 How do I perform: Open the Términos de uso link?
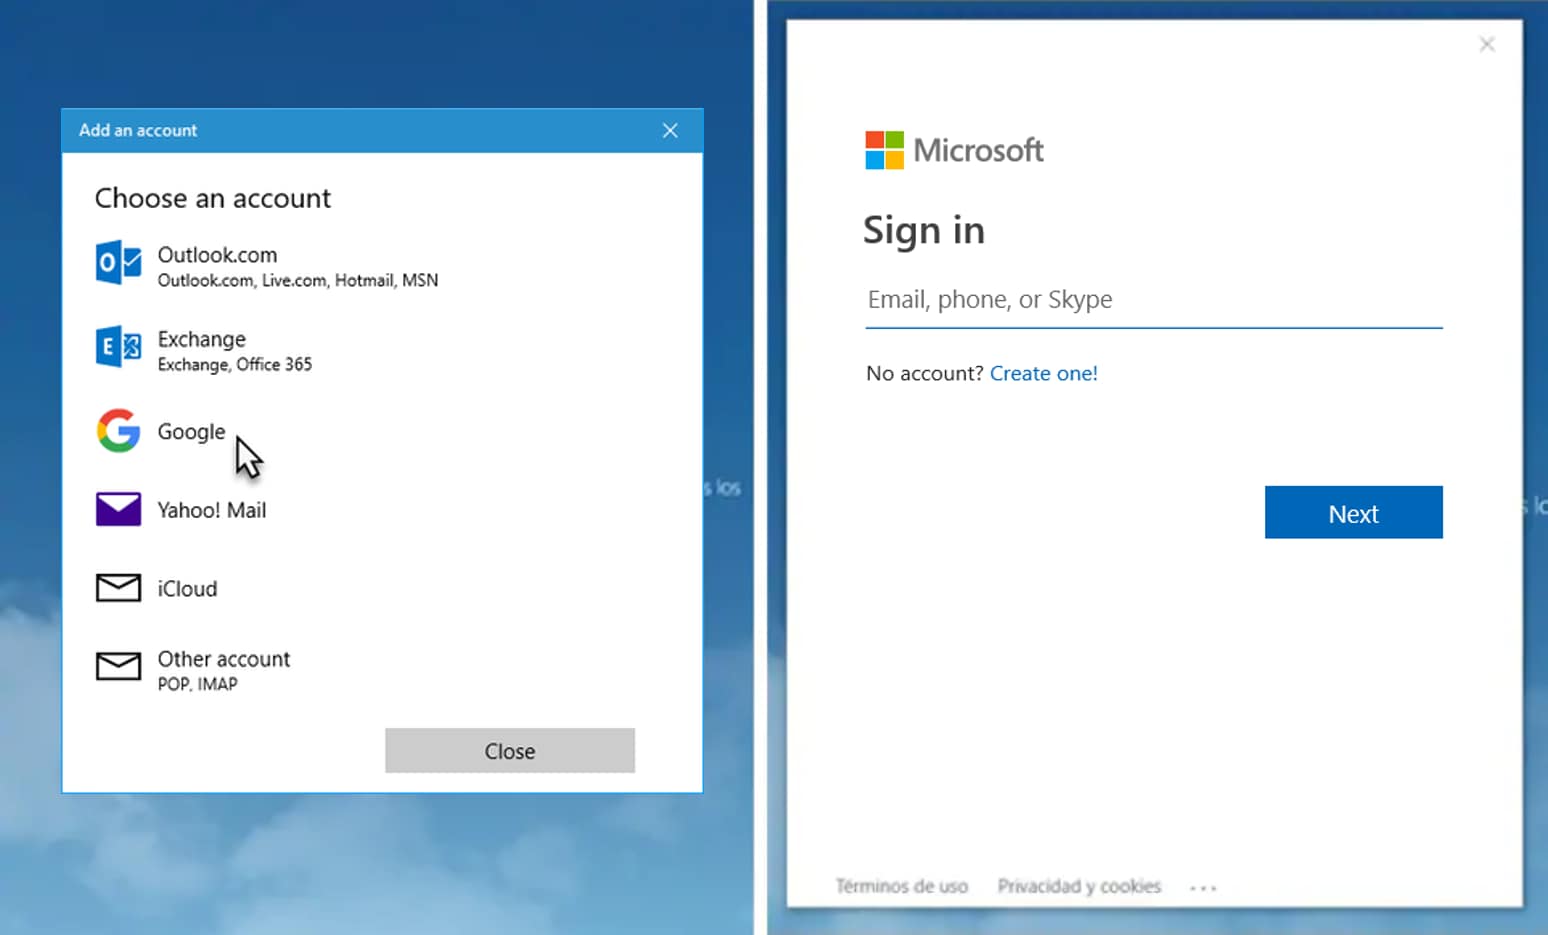tap(901, 886)
